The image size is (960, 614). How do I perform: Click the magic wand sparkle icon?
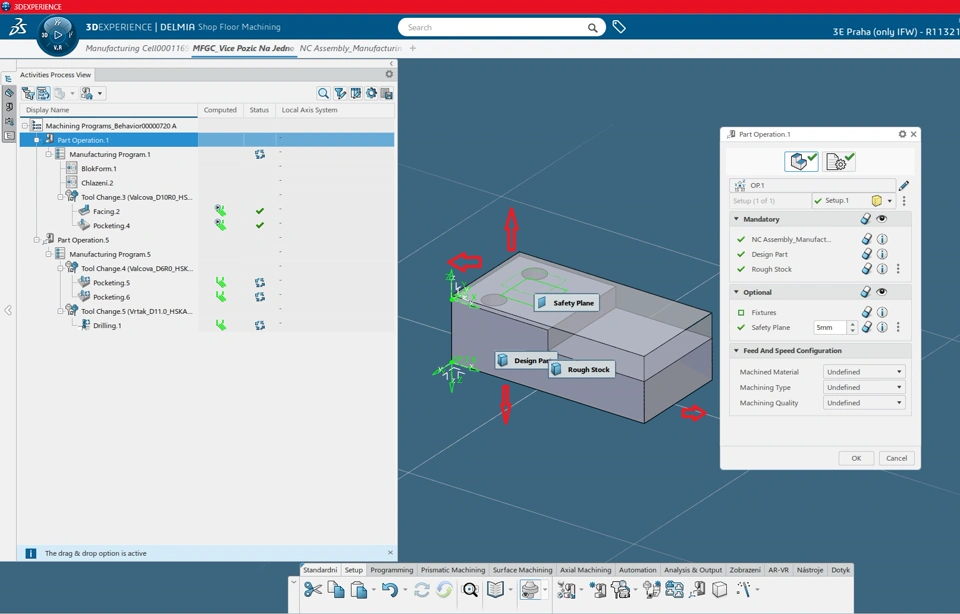(743, 590)
